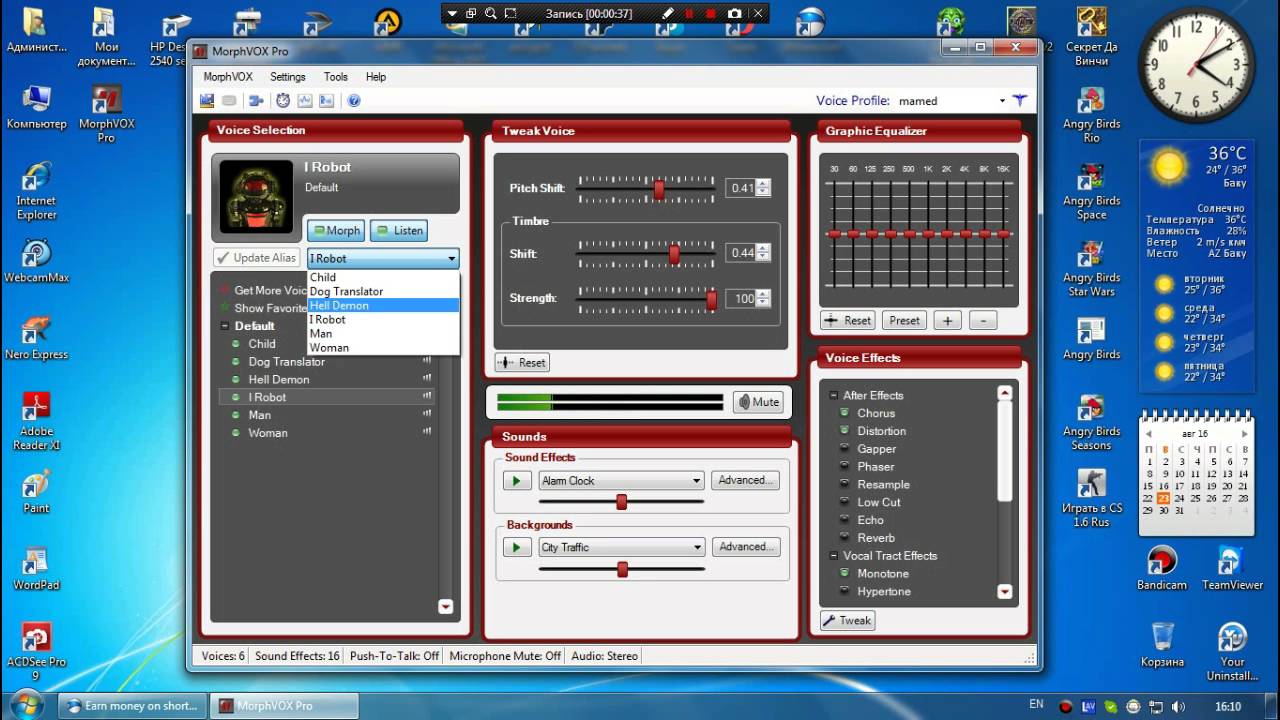Open Angry Birds Rio desktop icon
The width and height of the screenshot is (1280, 720).
pyautogui.click(x=1091, y=115)
